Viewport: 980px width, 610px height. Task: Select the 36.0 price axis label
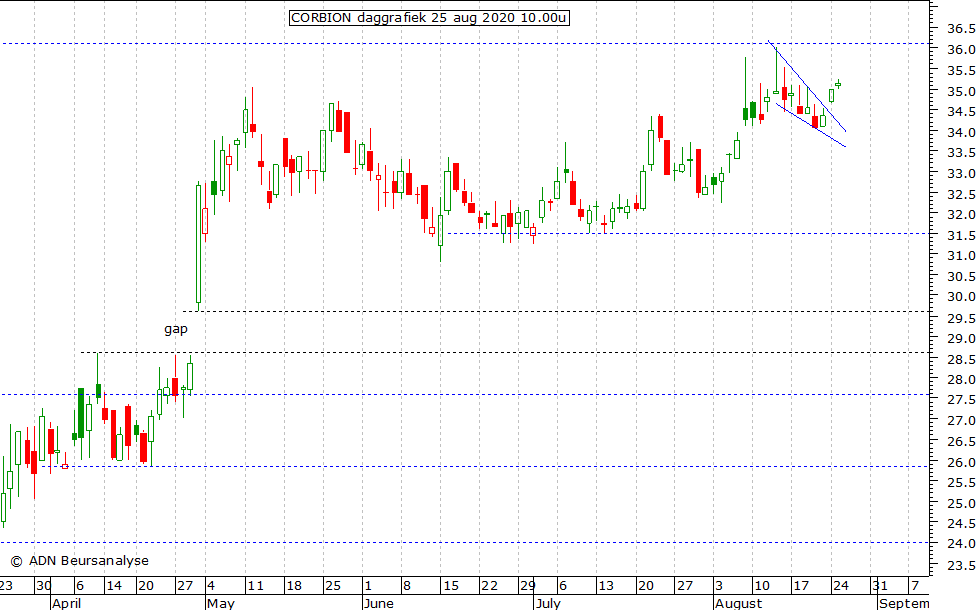point(961,49)
